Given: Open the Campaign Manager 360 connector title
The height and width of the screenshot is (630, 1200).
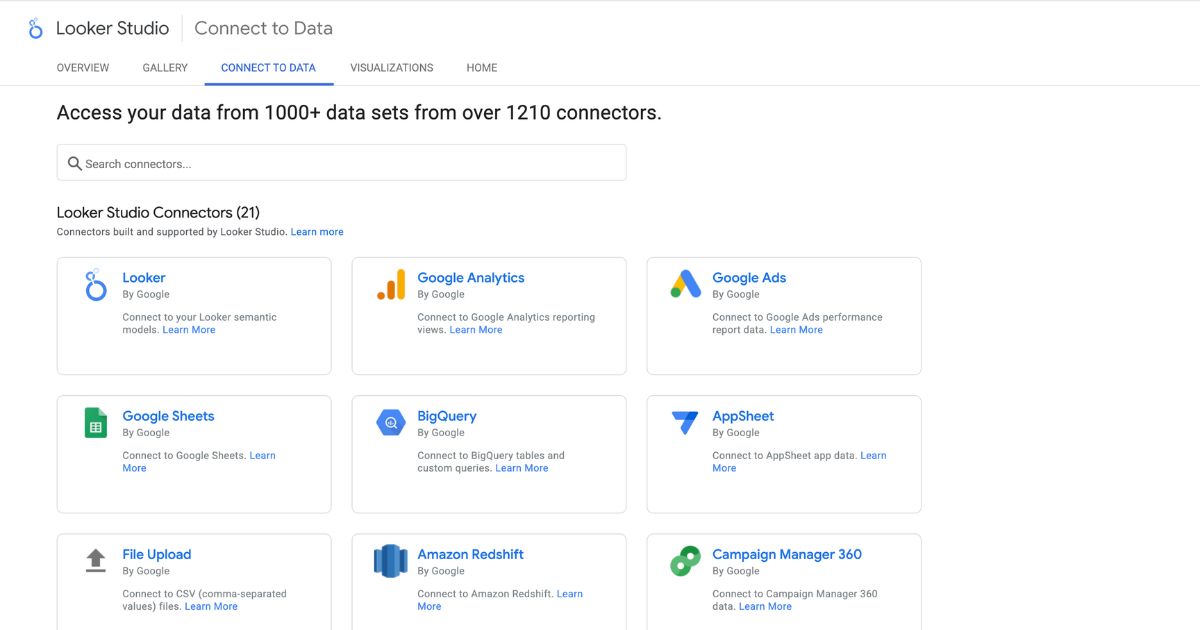Looking at the screenshot, I should pos(787,554).
